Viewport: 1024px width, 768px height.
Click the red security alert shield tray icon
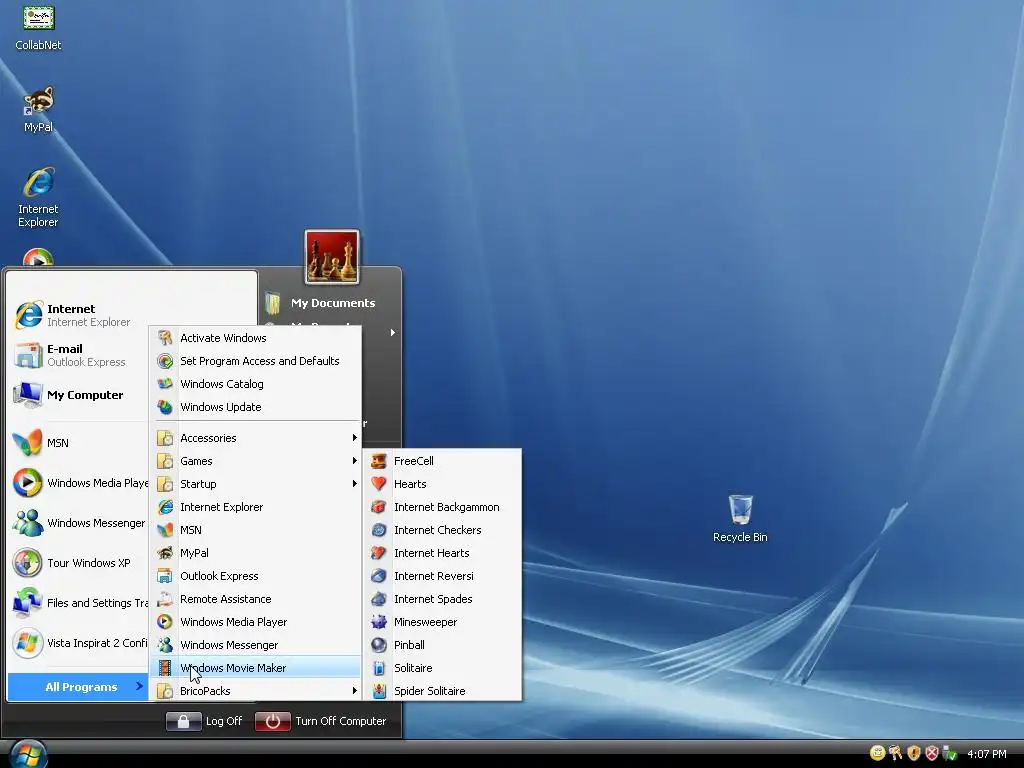932,753
